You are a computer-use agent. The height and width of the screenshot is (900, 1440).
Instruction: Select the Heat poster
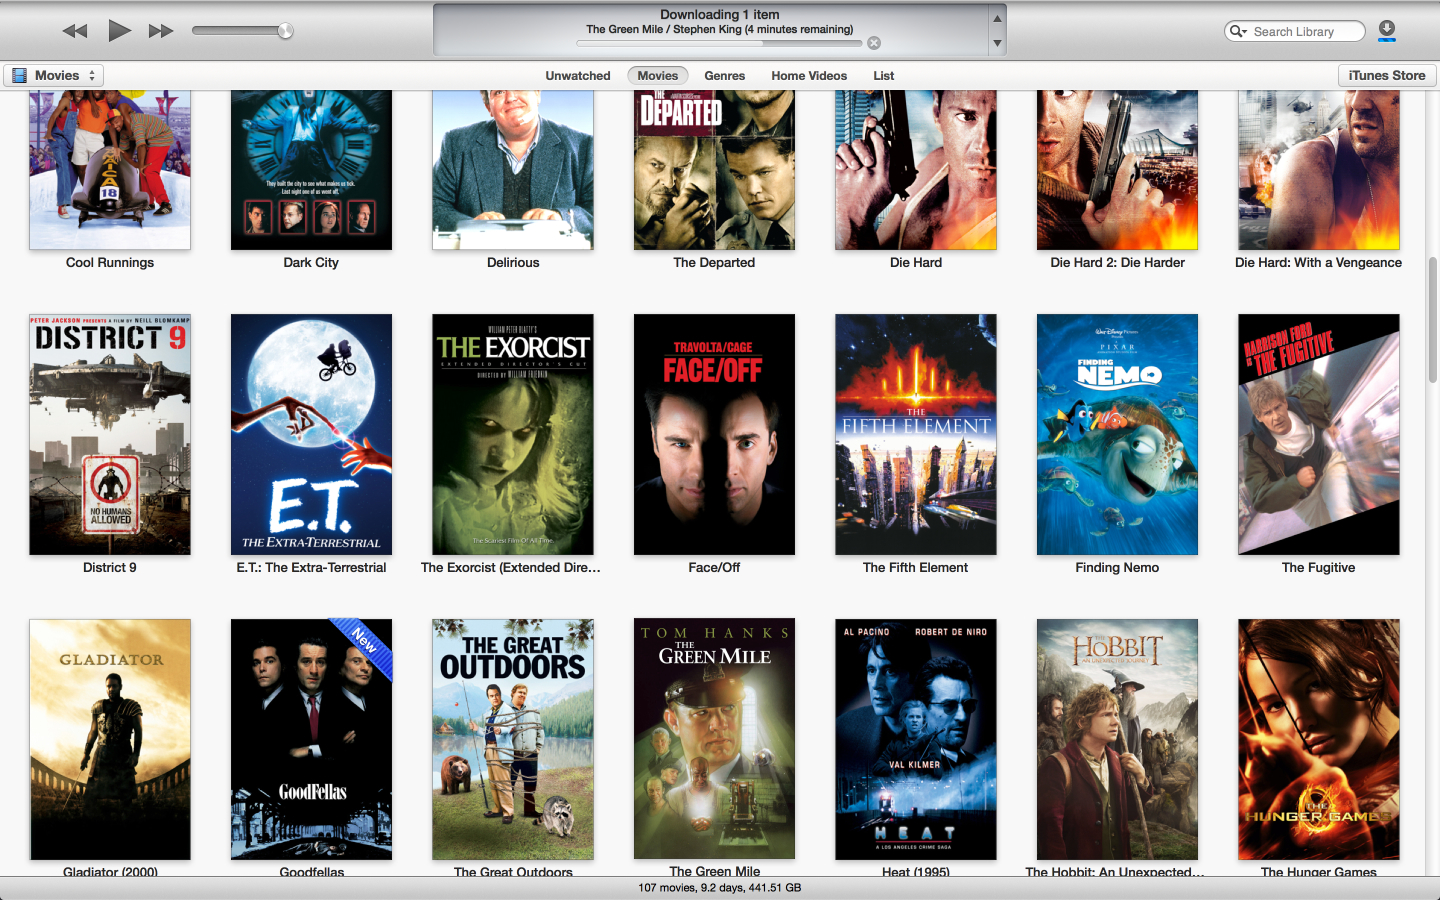tap(916, 739)
